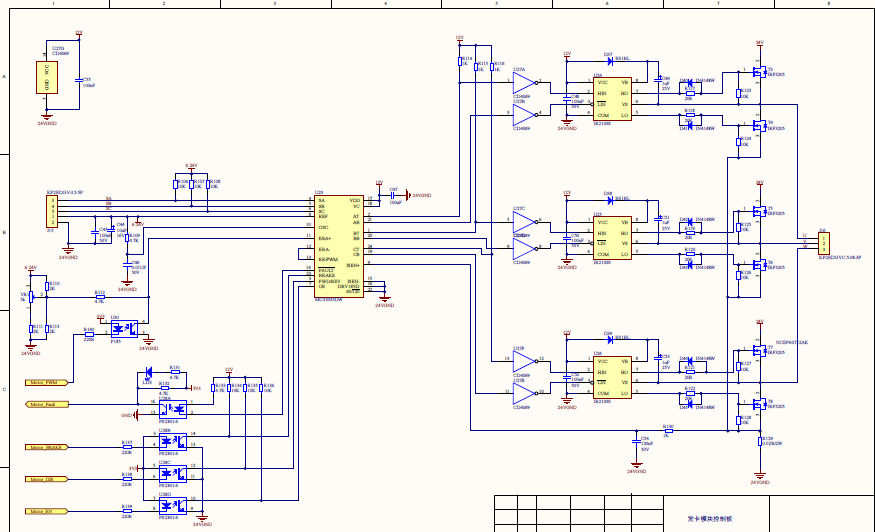Click the Motor_BRAKE port label

[45, 448]
